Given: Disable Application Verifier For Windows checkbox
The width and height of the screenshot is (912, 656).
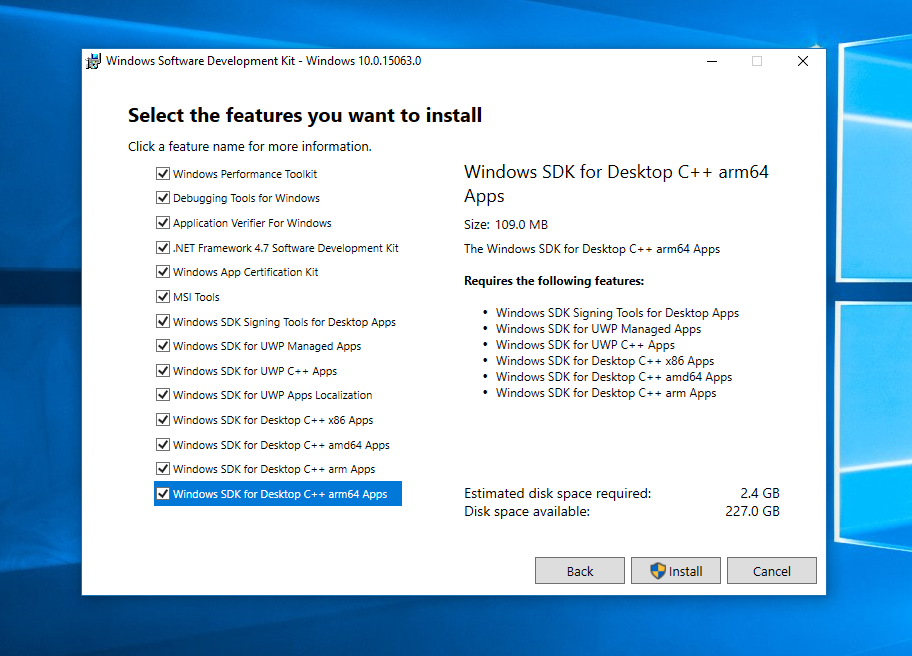Looking at the screenshot, I should pos(163,223).
